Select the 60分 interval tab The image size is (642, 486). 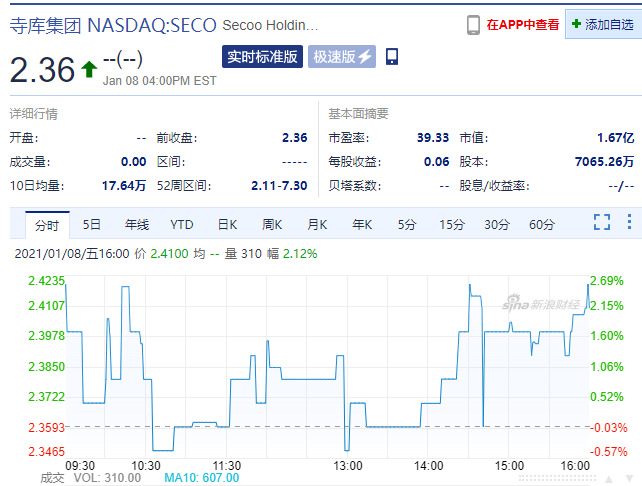[542, 225]
